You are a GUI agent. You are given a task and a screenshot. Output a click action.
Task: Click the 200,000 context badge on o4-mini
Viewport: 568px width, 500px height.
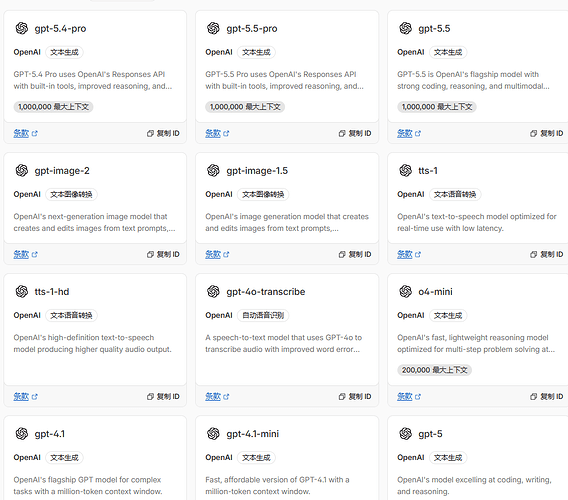[434, 370]
